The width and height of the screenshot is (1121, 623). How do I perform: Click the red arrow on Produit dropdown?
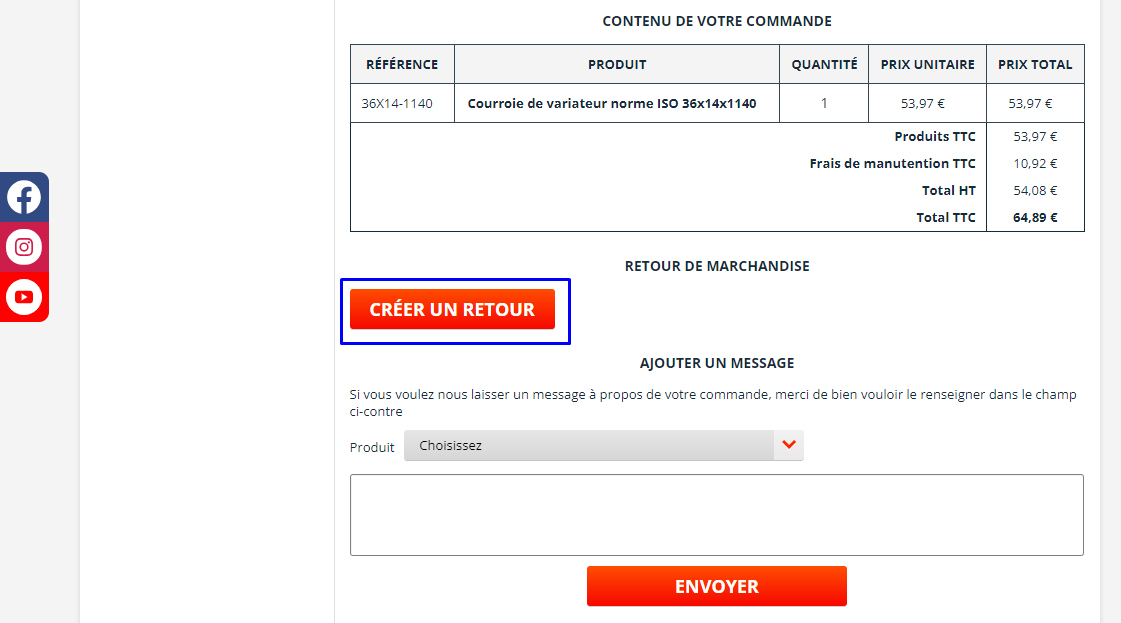point(789,446)
